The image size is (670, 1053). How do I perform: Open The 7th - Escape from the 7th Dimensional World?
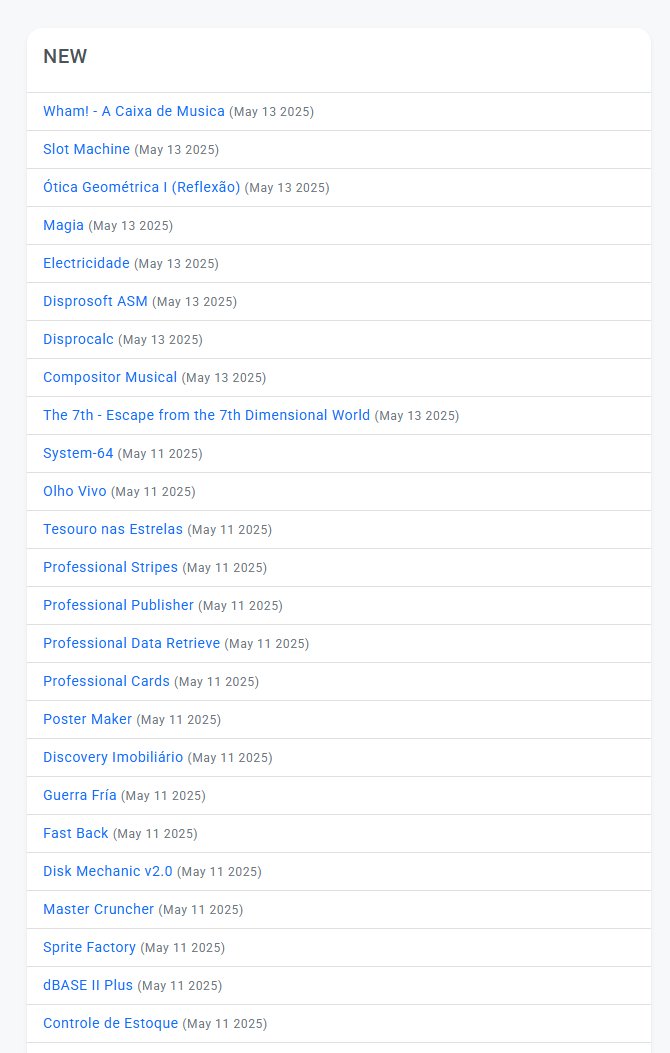coord(206,416)
